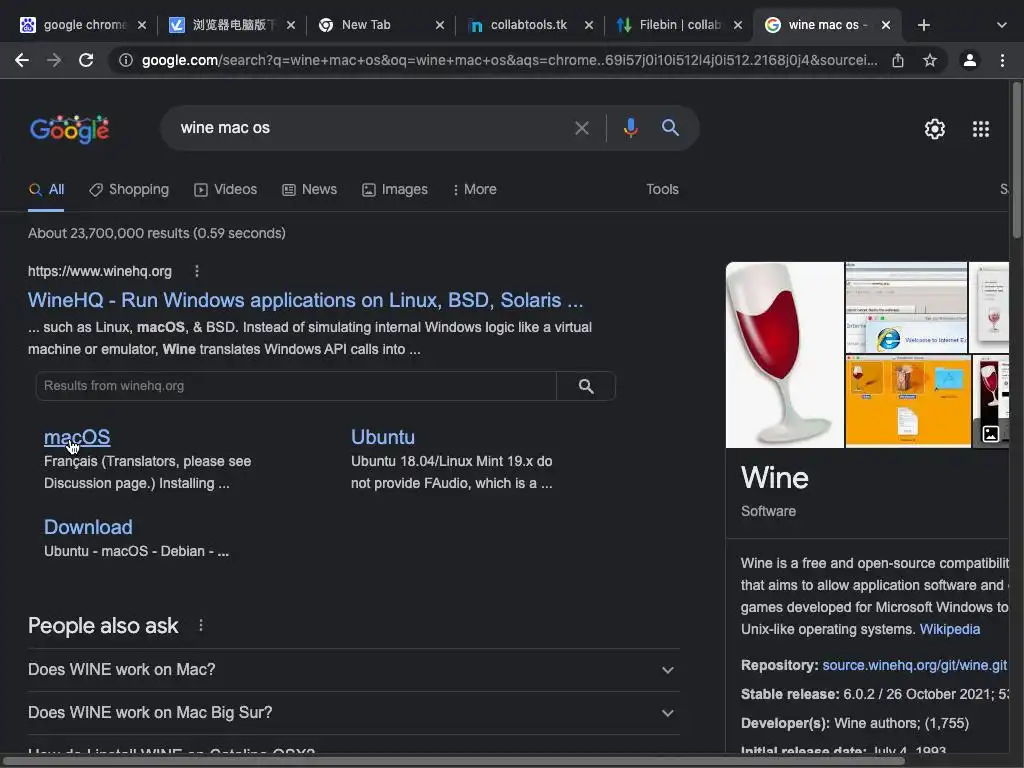Reload the current page

(86, 61)
